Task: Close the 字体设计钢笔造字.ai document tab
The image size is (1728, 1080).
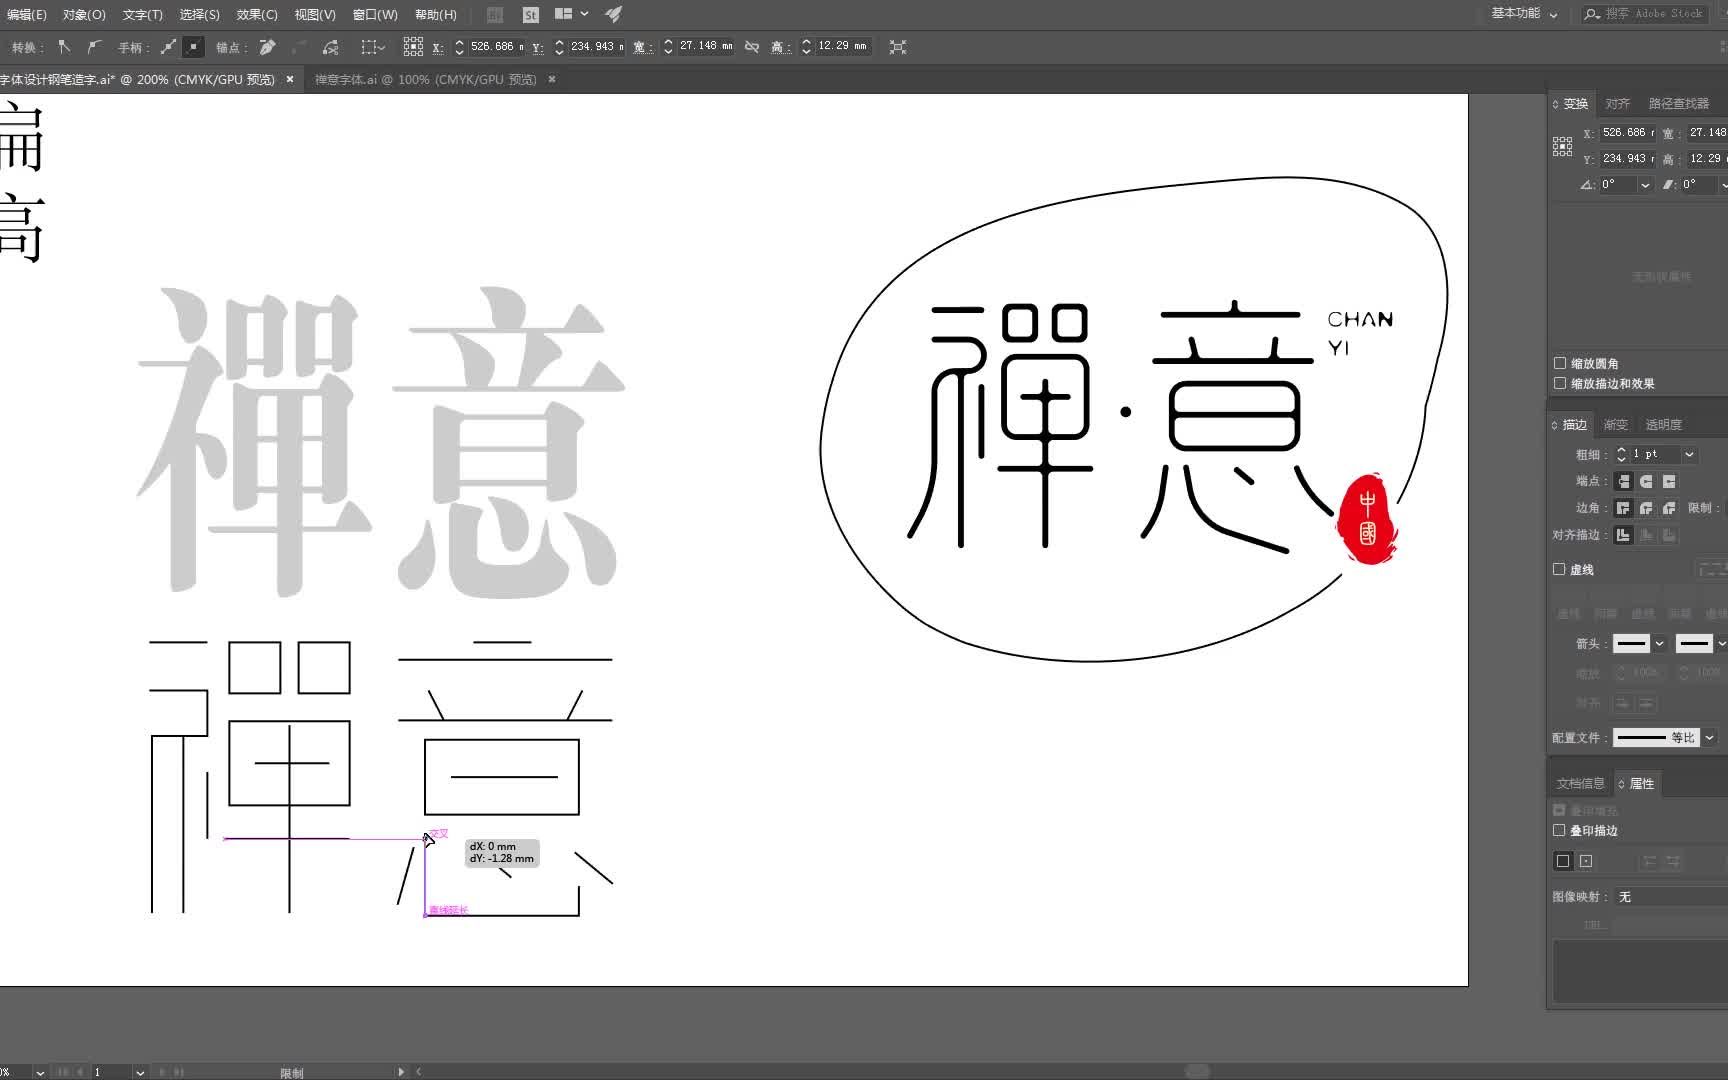Action: click(x=290, y=79)
